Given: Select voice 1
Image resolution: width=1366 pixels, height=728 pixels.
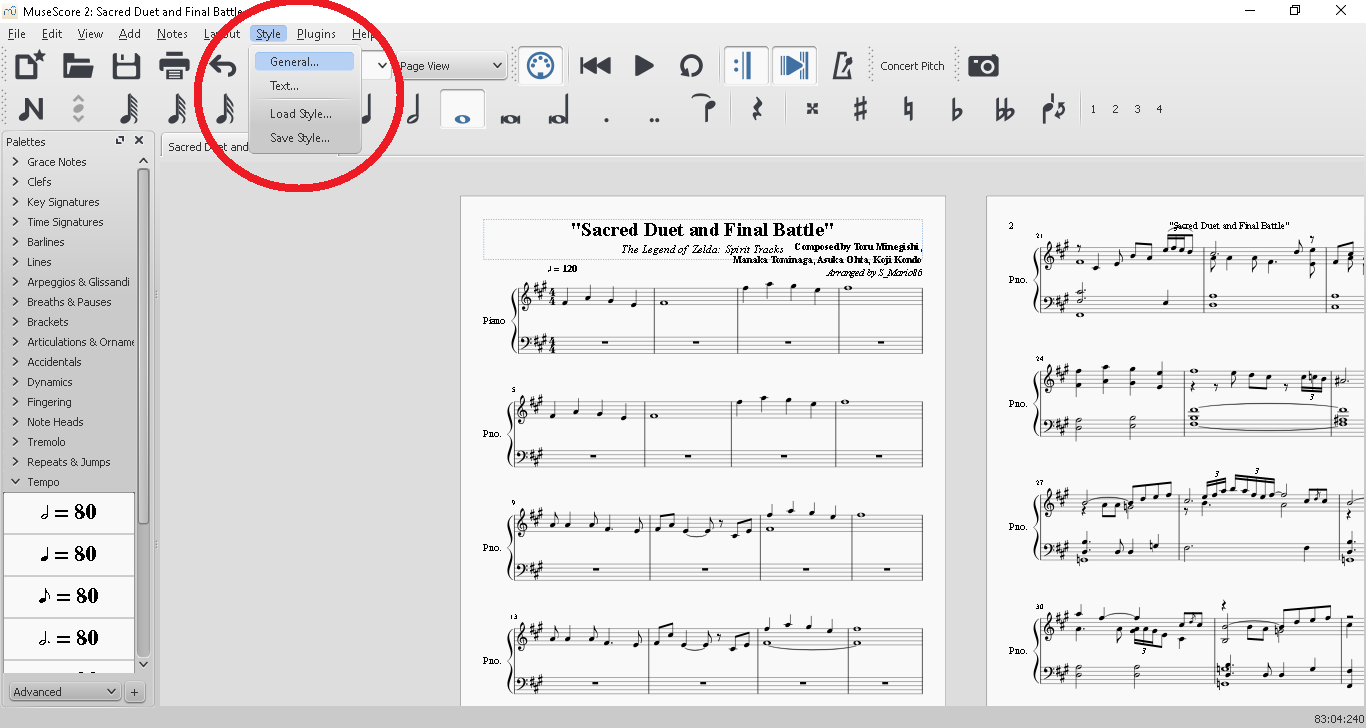Looking at the screenshot, I should click(x=1093, y=109).
